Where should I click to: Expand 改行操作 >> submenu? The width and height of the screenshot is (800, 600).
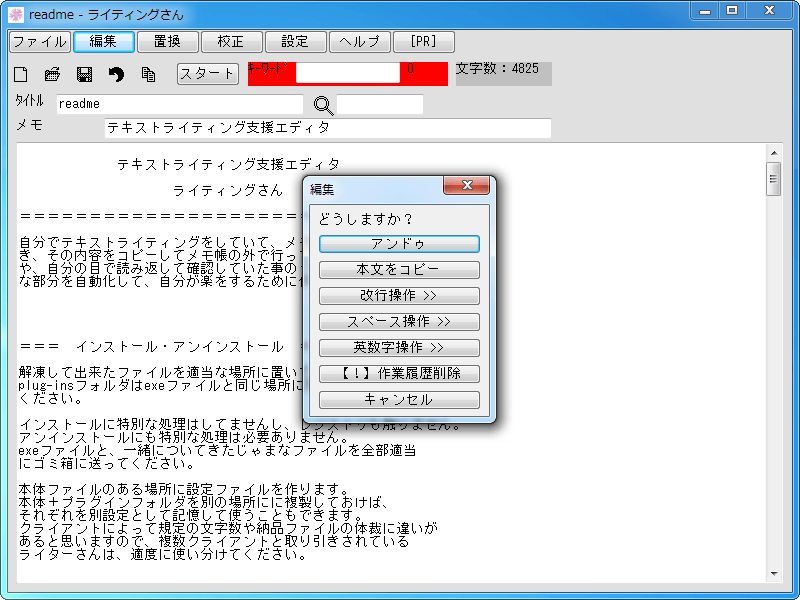(x=399, y=296)
